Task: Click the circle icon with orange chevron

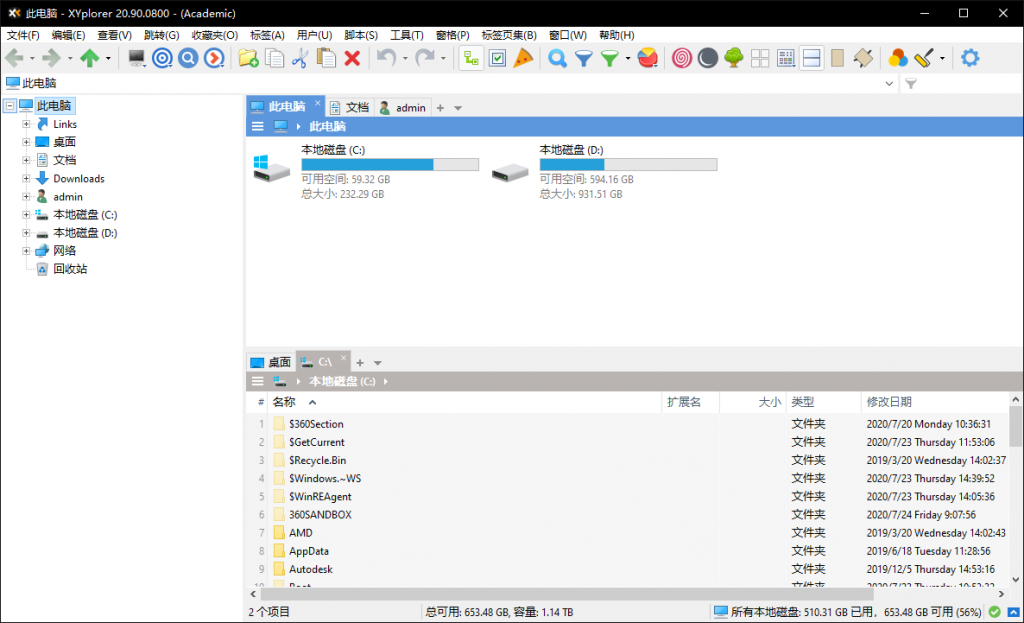Action: 214,58
